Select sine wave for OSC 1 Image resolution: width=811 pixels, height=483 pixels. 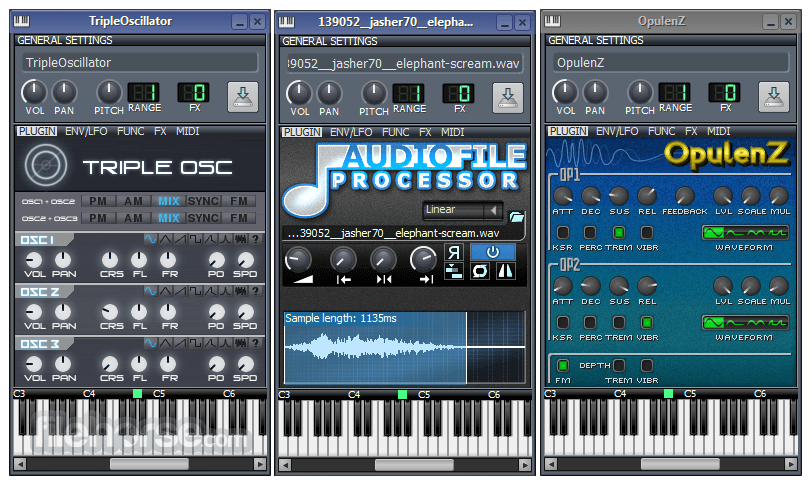pos(151,239)
